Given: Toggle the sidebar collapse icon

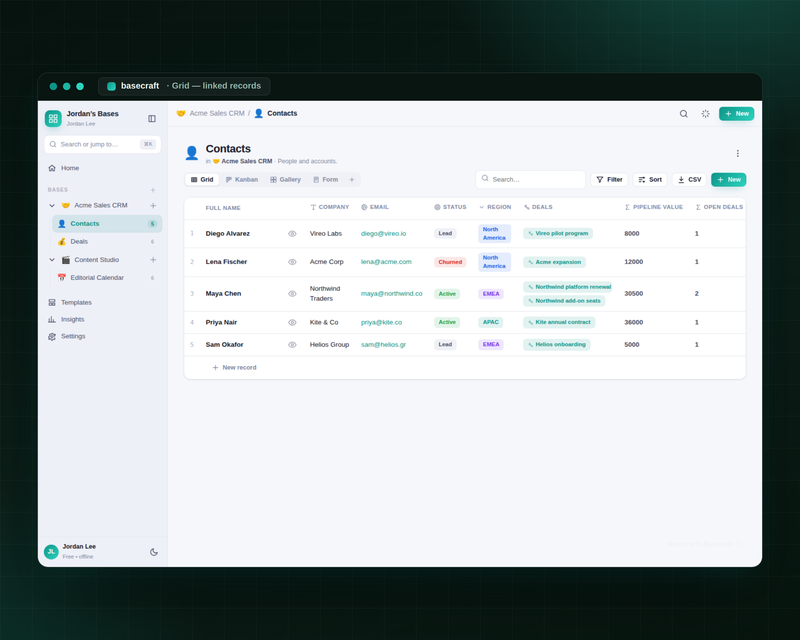Looking at the screenshot, I should pos(152,118).
